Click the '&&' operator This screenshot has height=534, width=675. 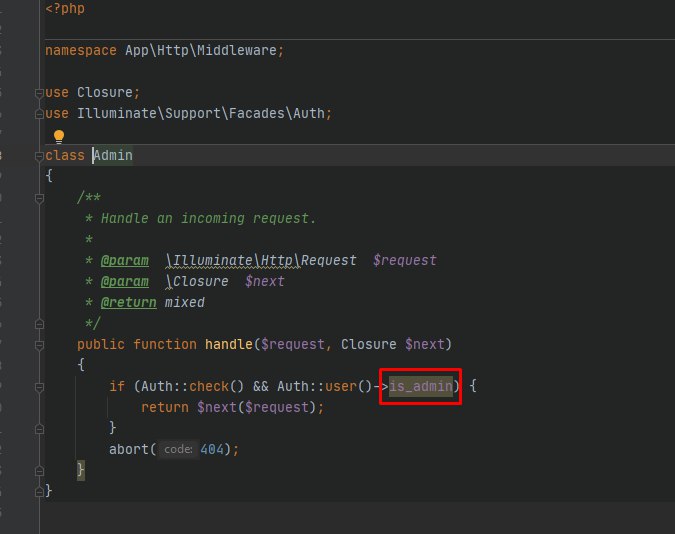261,386
